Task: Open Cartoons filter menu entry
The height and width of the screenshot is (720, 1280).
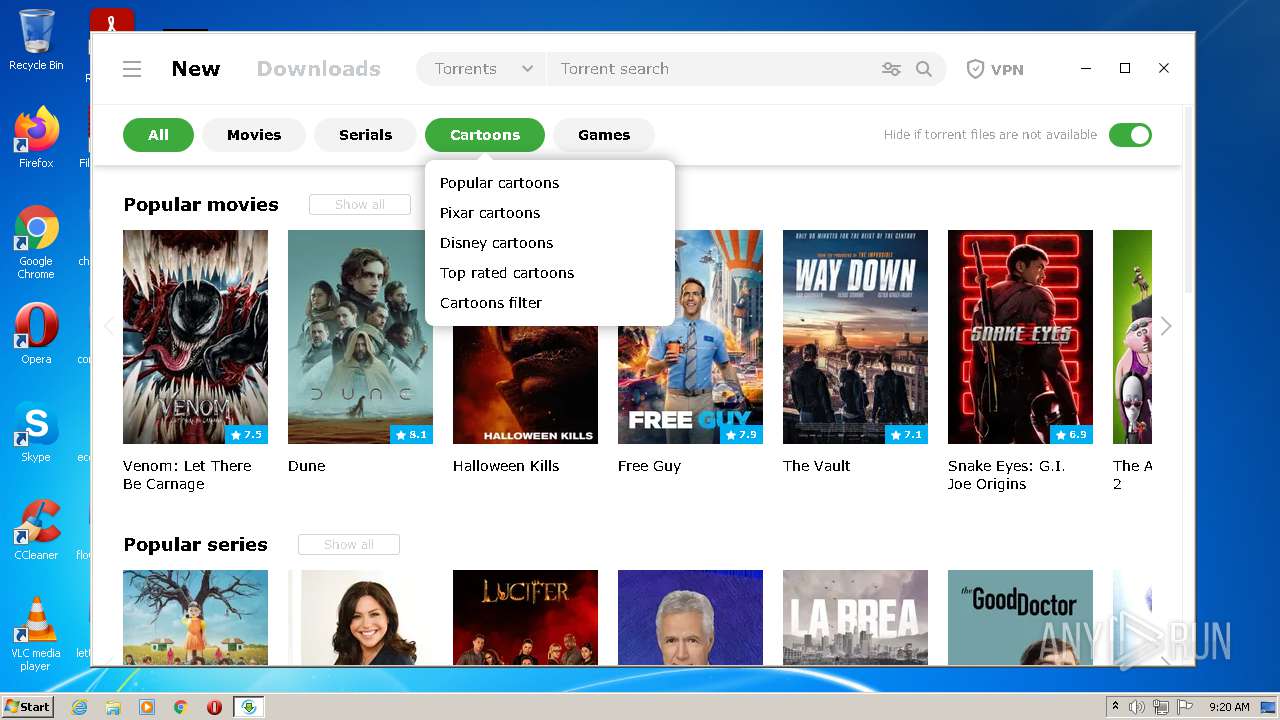Action: click(x=550, y=303)
